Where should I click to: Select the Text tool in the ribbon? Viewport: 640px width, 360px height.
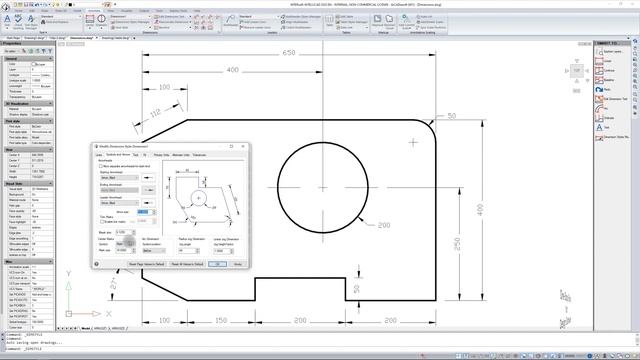click(7, 22)
